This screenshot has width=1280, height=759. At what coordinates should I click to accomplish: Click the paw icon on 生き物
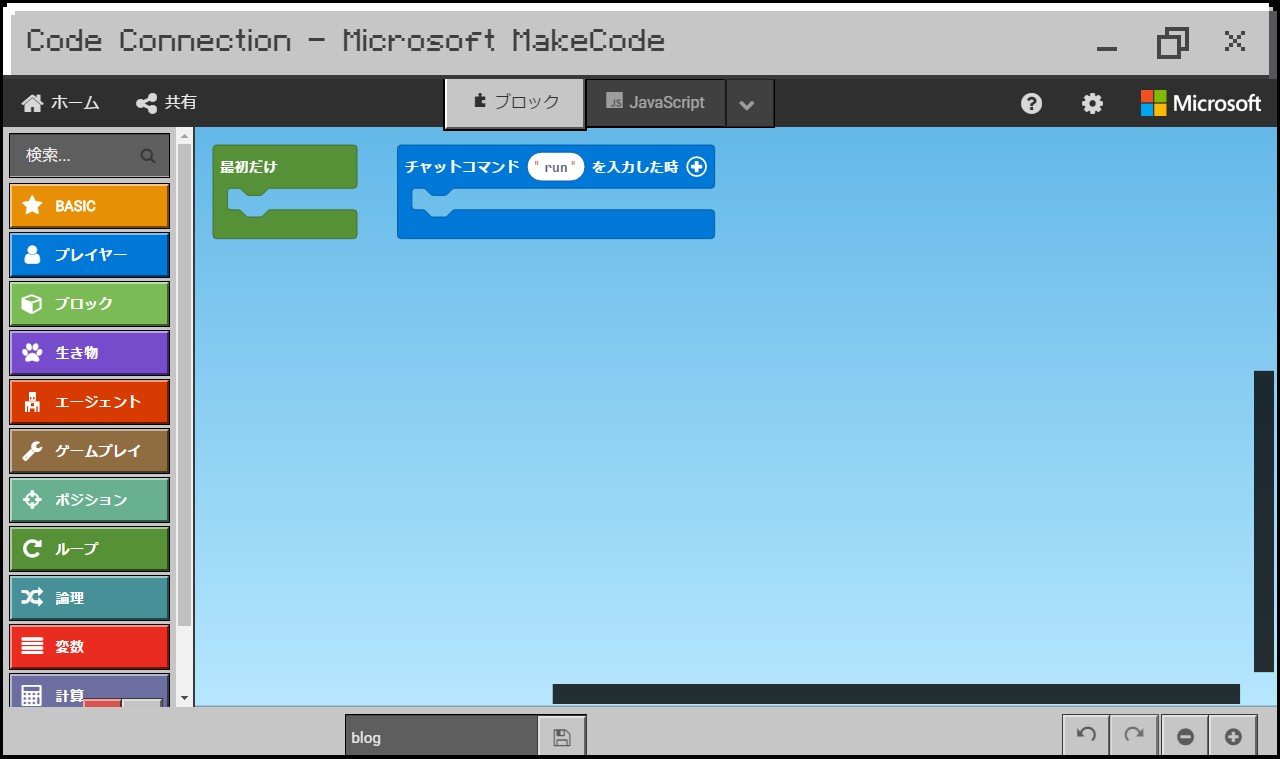point(32,353)
